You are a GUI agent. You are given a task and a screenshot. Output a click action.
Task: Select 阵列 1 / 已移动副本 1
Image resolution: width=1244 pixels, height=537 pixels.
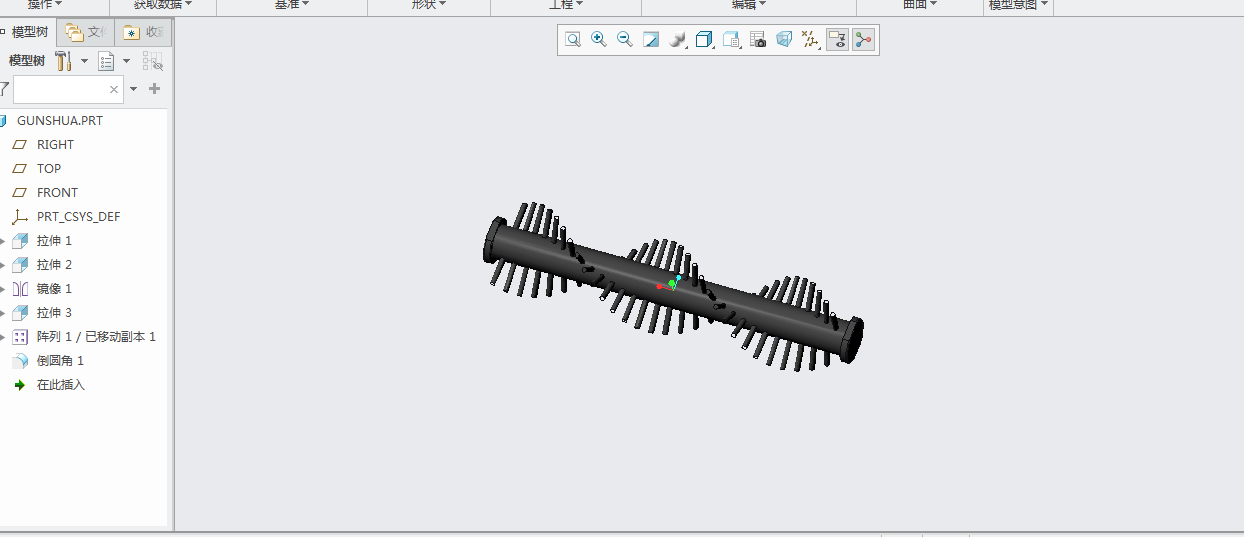click(x=96, y=336)
